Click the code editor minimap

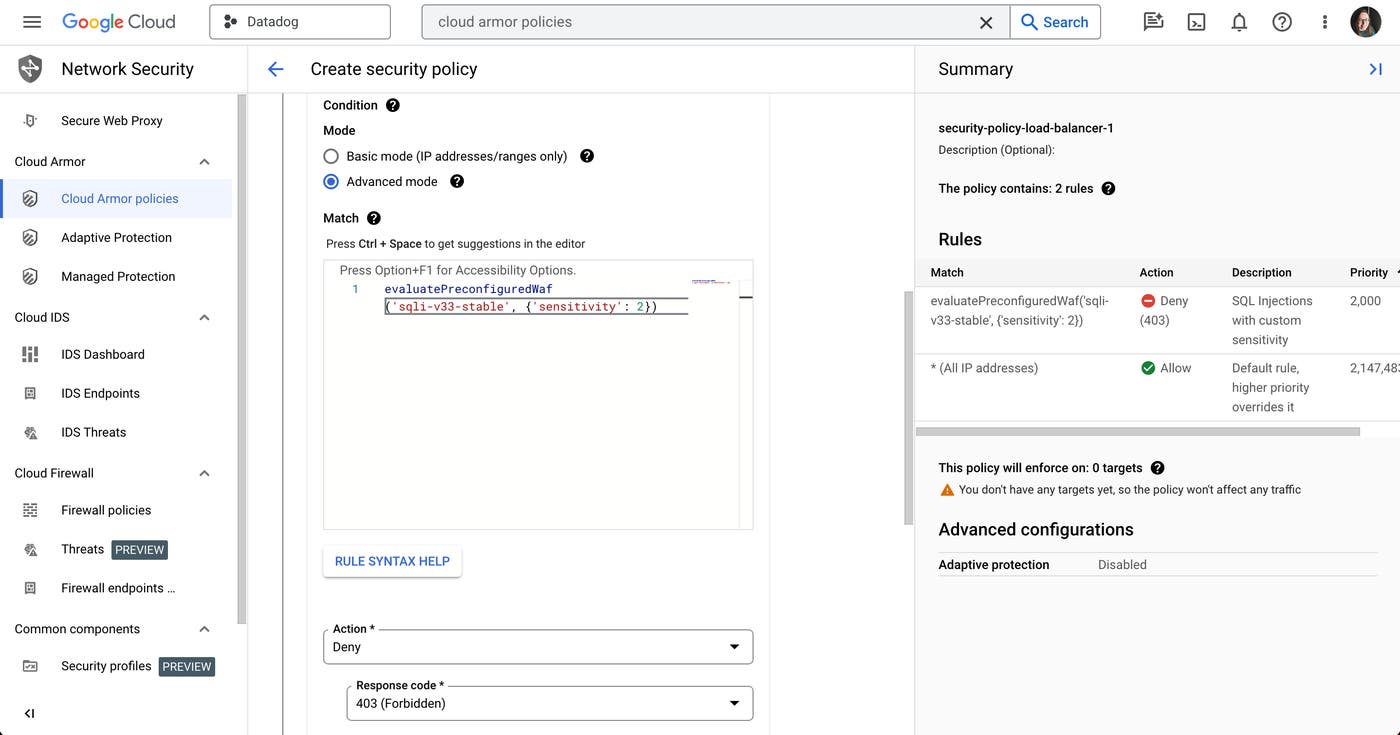point(711,283)
